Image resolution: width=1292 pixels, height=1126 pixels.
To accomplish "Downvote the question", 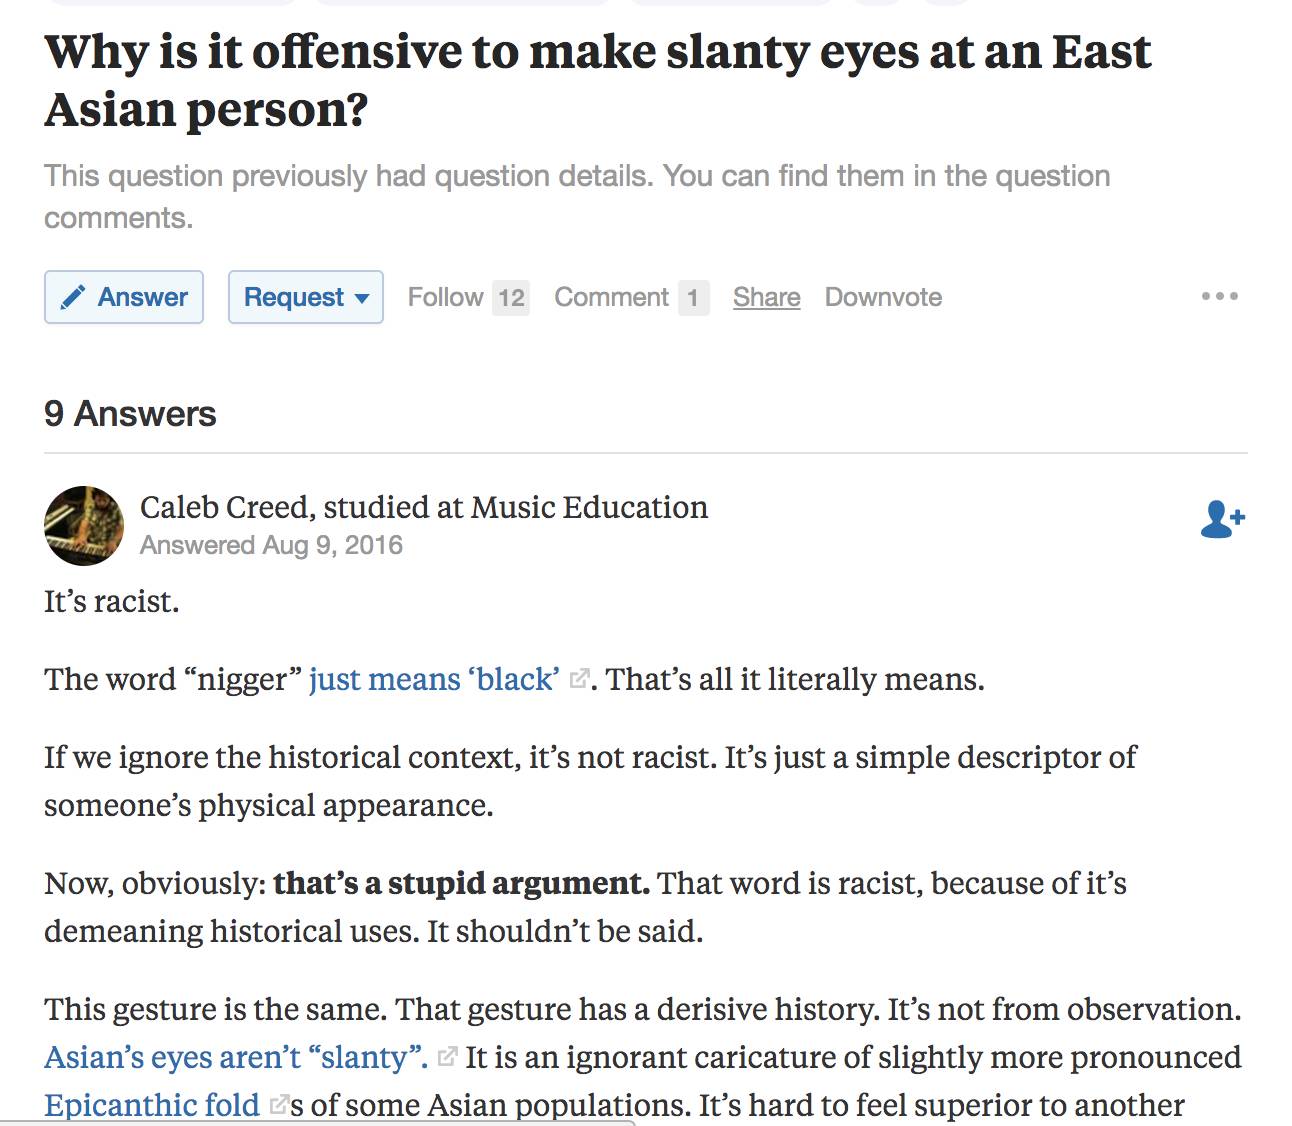I will (883, 297).
